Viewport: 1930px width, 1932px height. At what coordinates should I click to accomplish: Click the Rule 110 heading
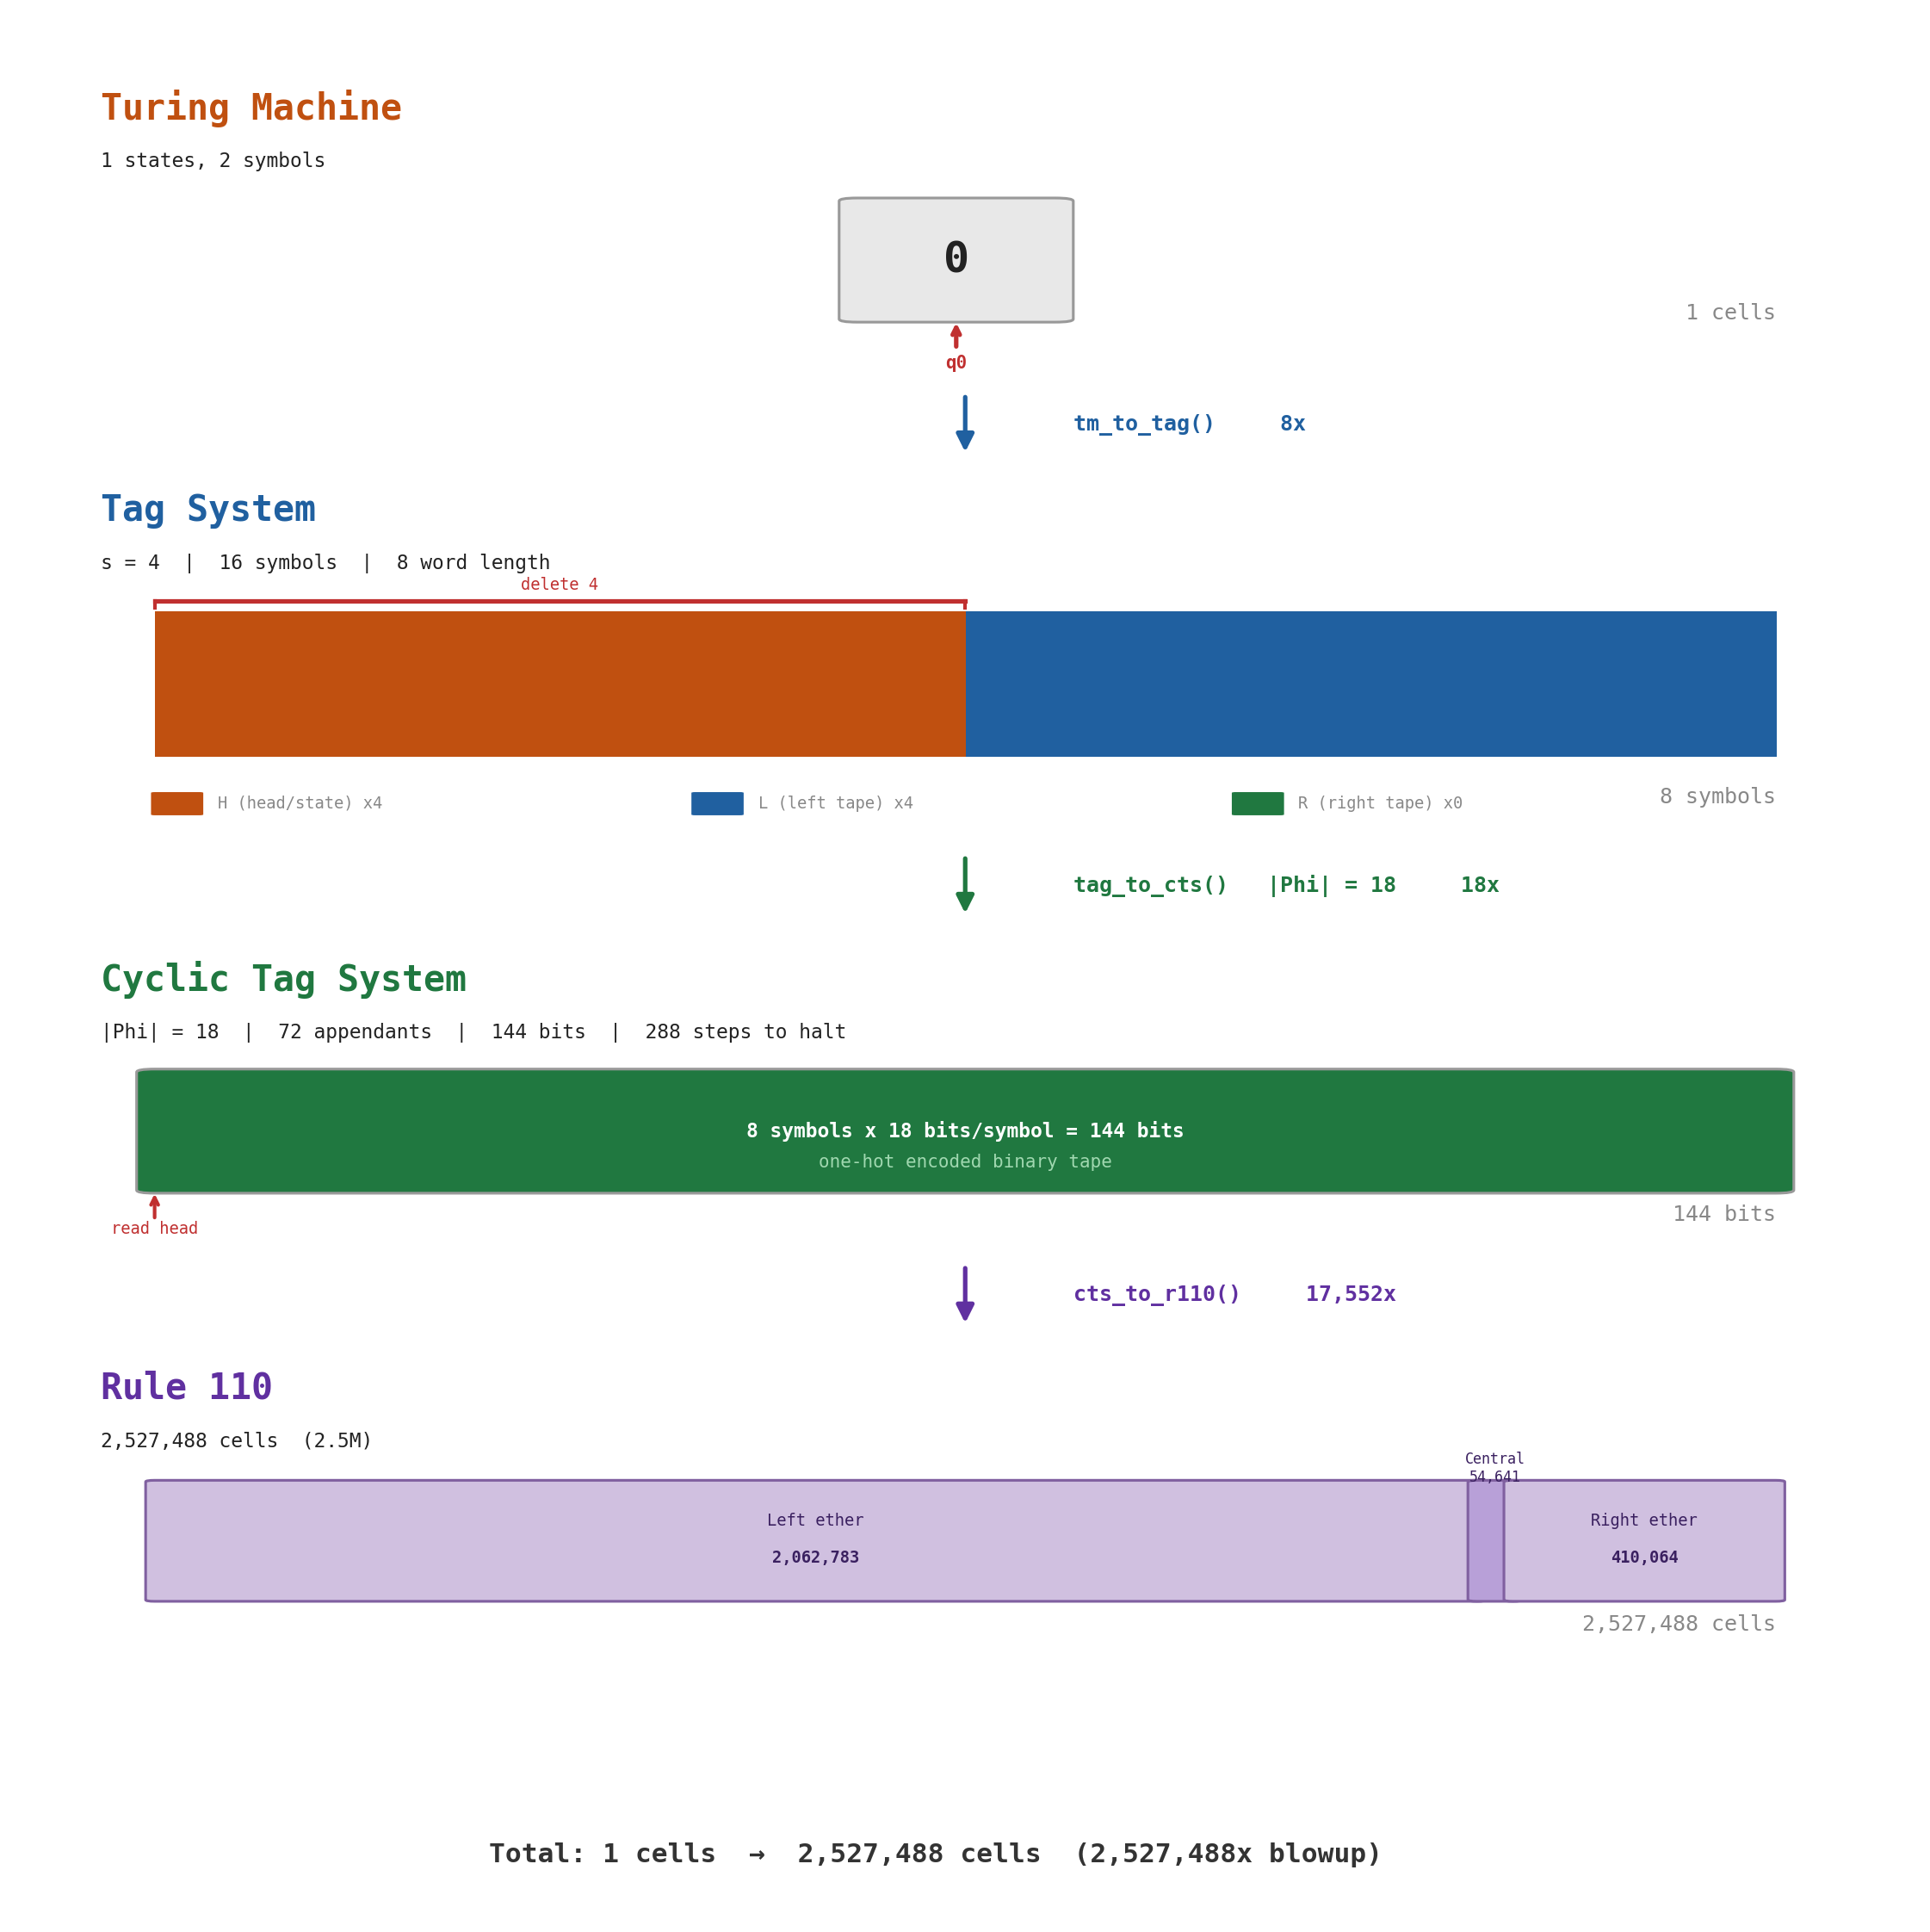point(187,1387)
